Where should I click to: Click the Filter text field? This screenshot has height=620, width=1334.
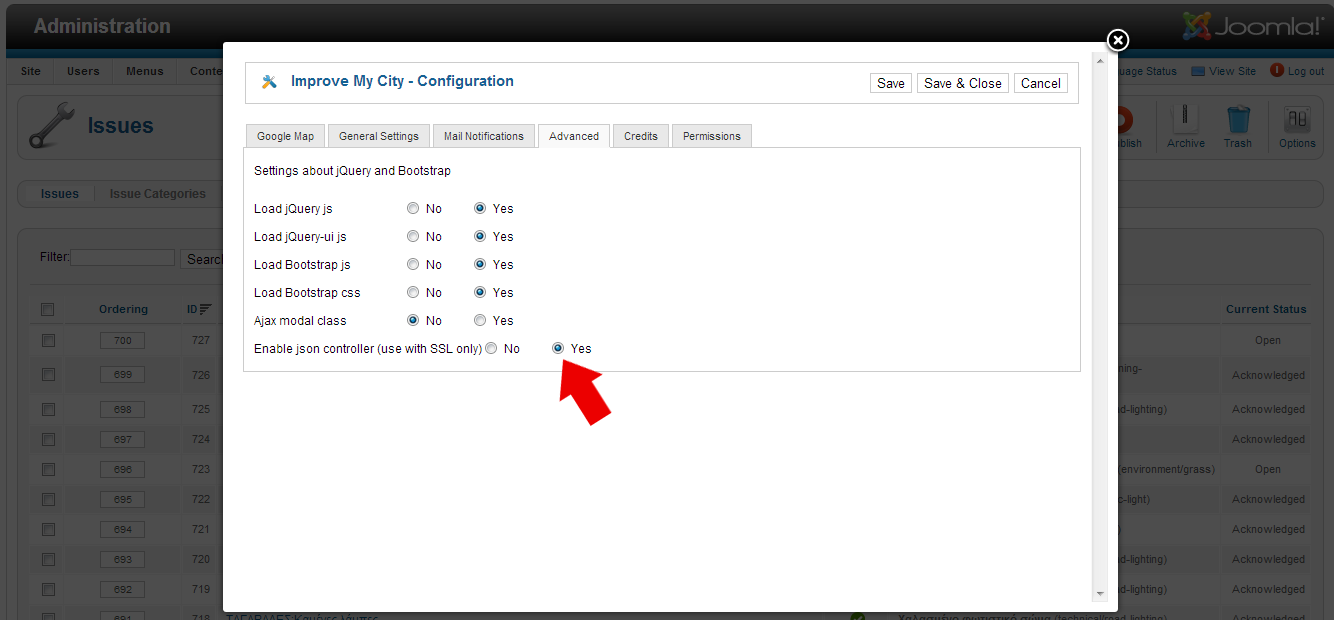point(123,258)
